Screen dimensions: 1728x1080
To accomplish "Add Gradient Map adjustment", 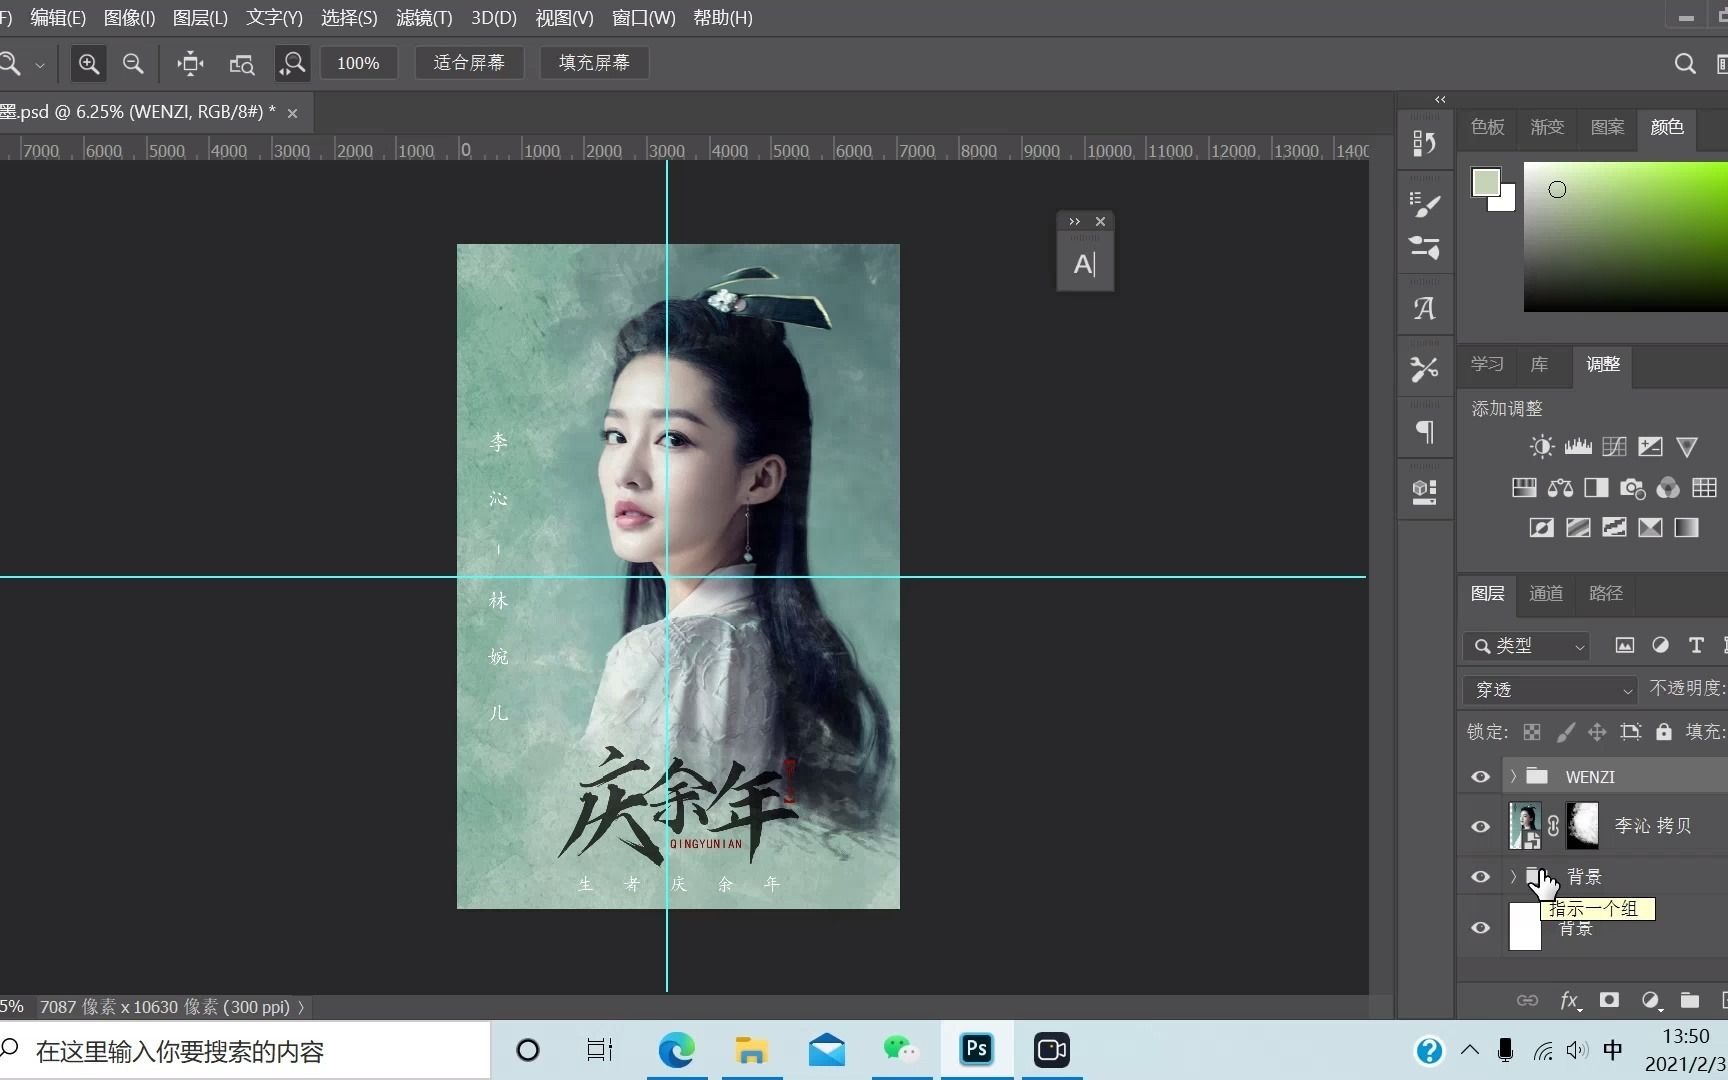I will point(1686,527).
